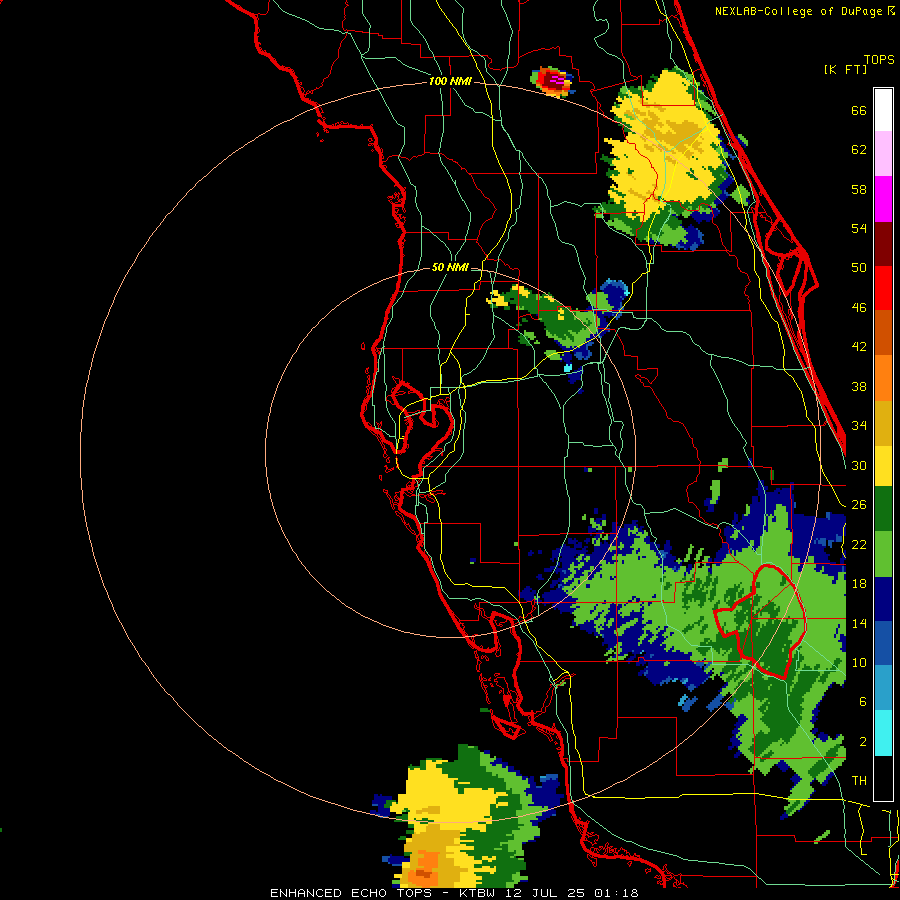Click the legend value "62"

click(859, 150)
